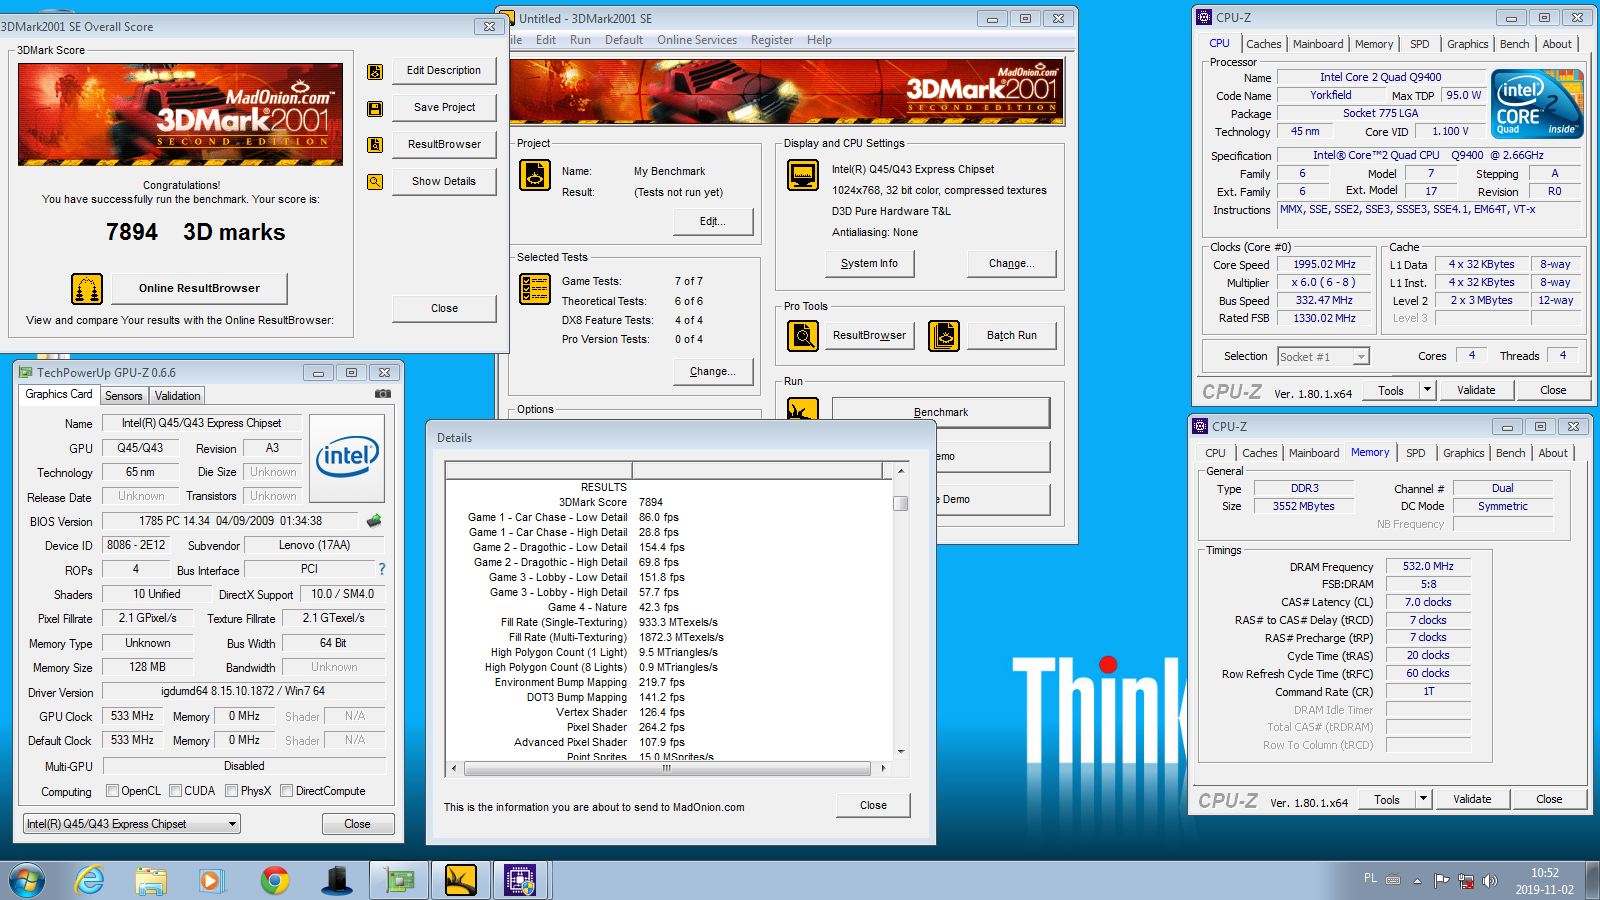Click the Intel Core 2 Quad logo in CPU-Z
1600x900 pixels.
tap(1537, 103)
